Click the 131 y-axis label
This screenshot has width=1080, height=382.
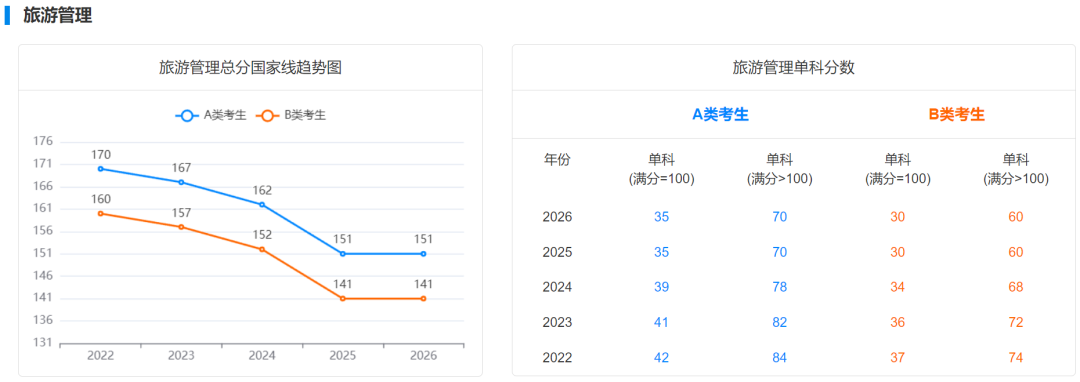pyautogui.click(x=43, y=343)
